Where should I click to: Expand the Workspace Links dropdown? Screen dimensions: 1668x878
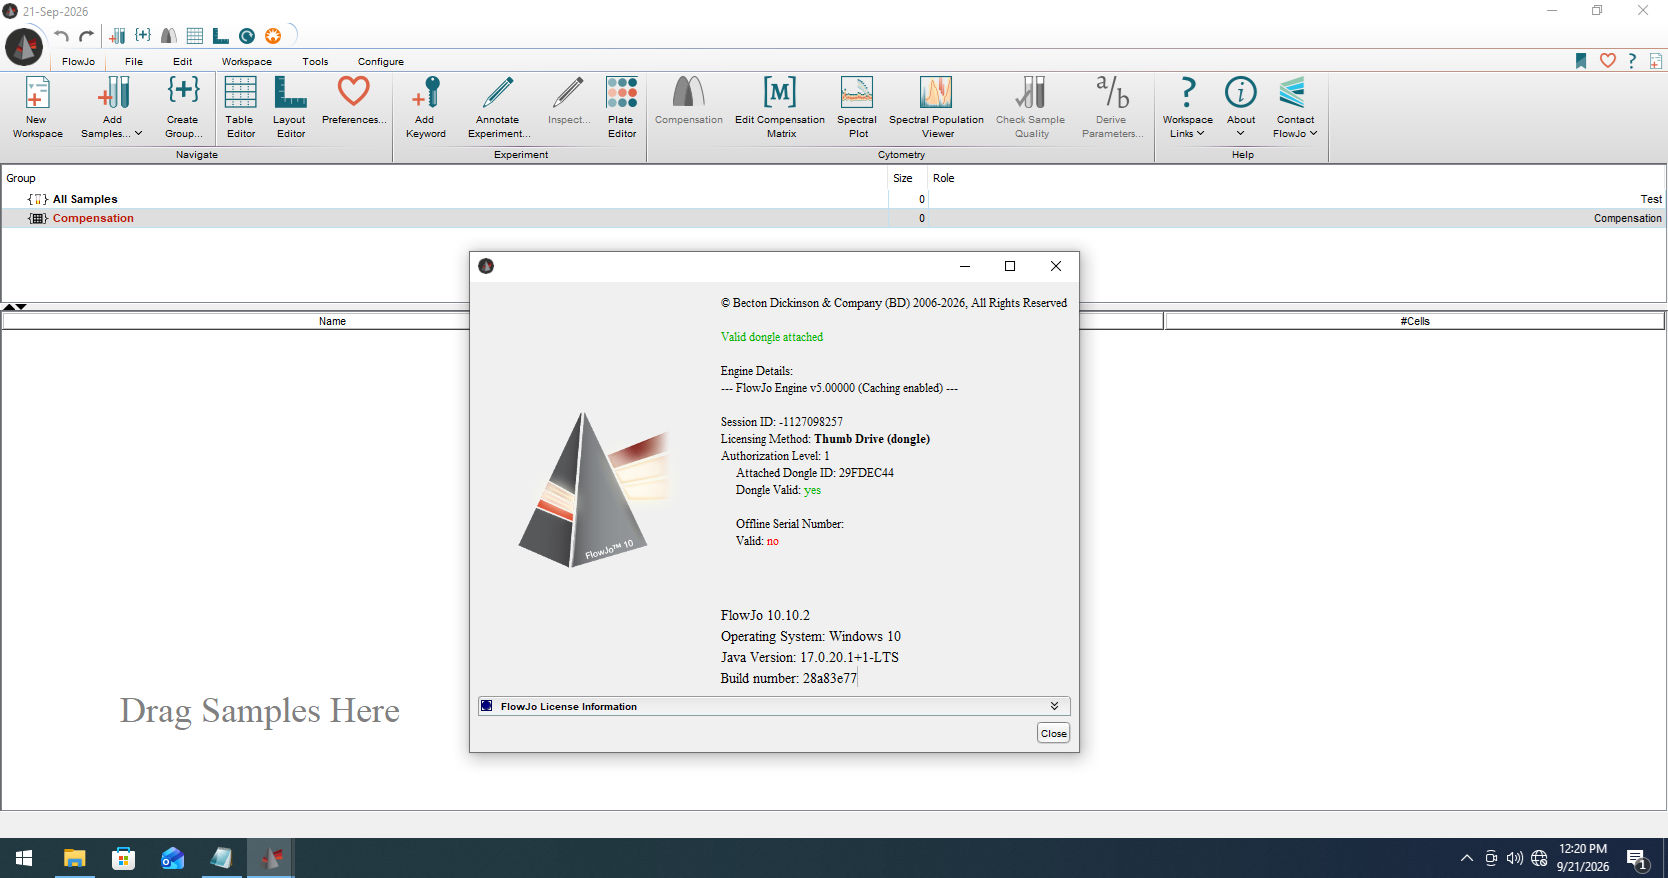pos(1187,107)
